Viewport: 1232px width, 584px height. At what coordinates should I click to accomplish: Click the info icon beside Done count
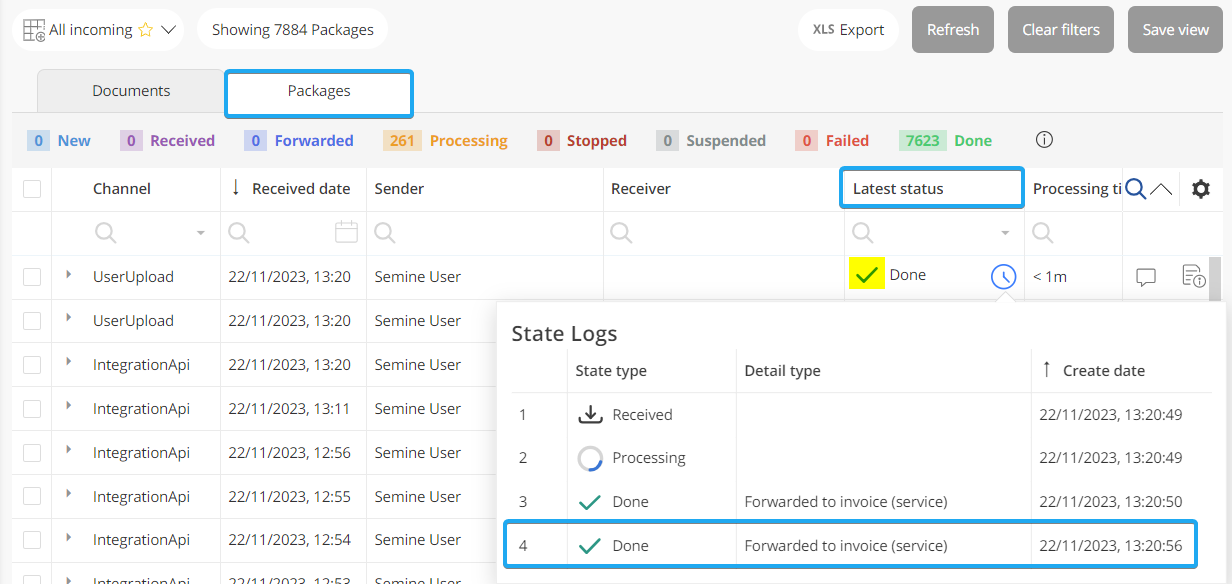pyautogui.click(x=1044, y=140)
